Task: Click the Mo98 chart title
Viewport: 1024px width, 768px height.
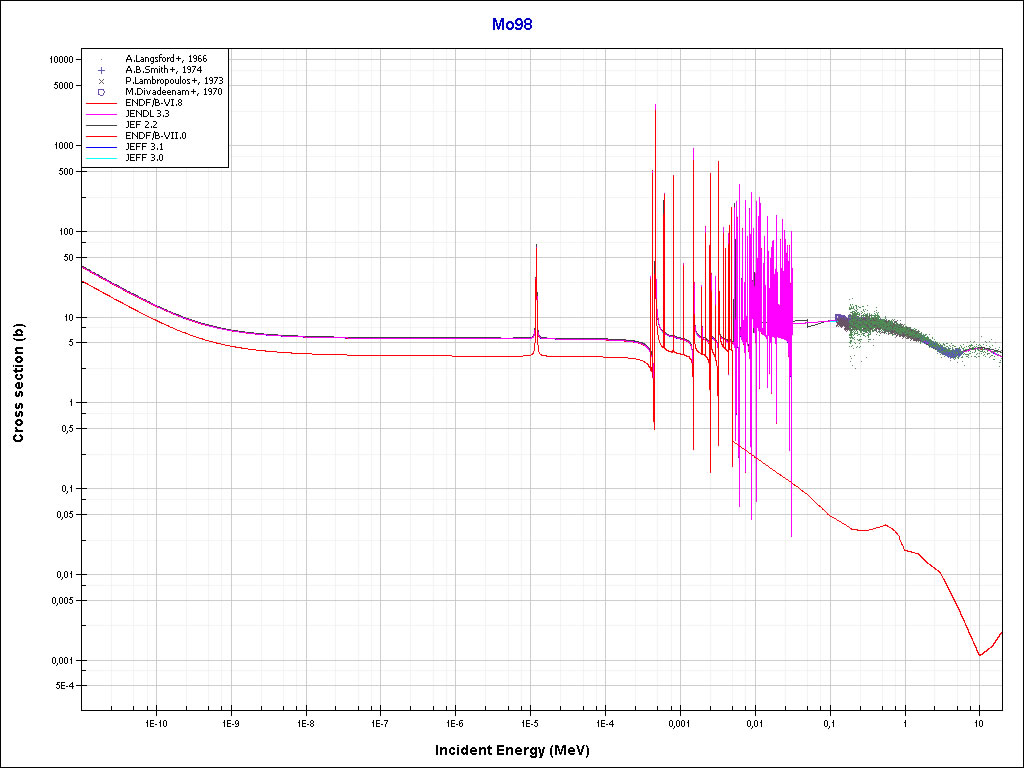Action: click(512, 25)
